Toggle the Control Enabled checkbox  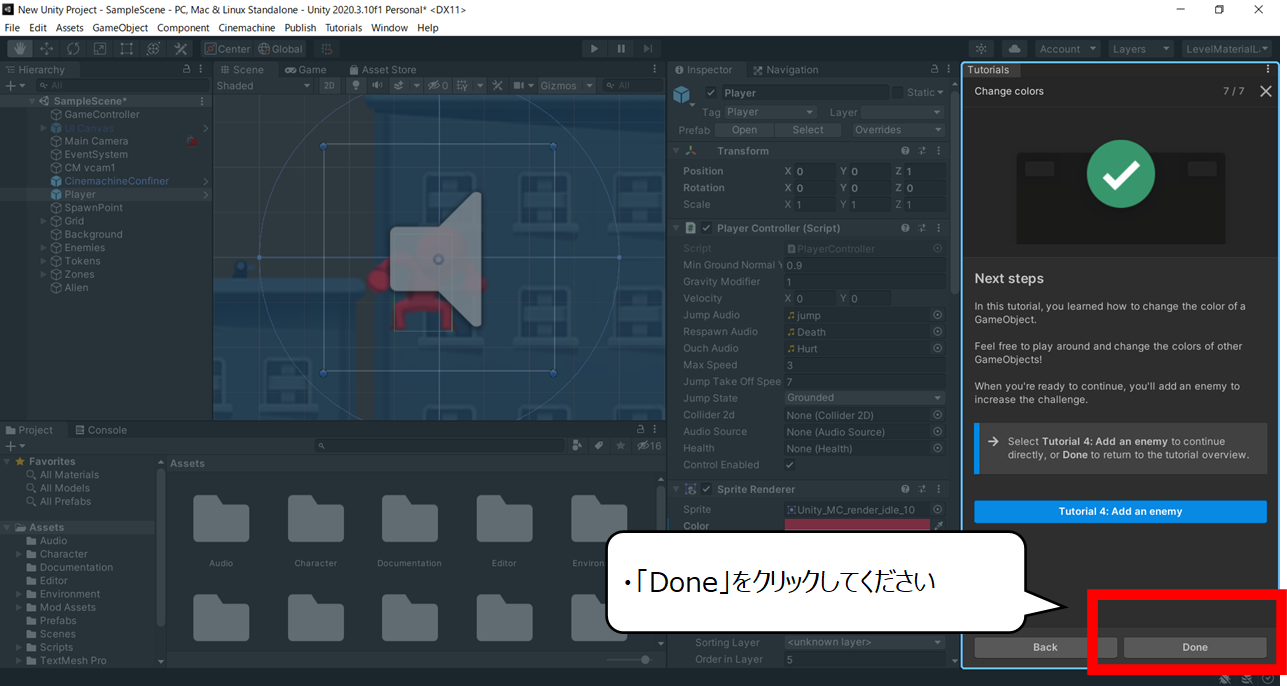pos(790,465)
